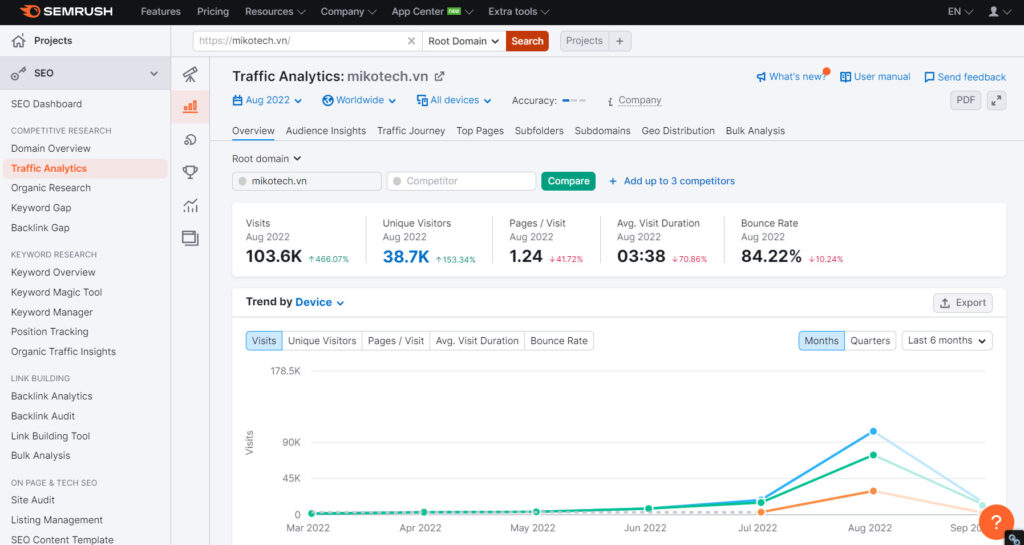Open the Root Domain dropdown in search bar
This screenshot has height=545, width=1024.
point(464,41)
